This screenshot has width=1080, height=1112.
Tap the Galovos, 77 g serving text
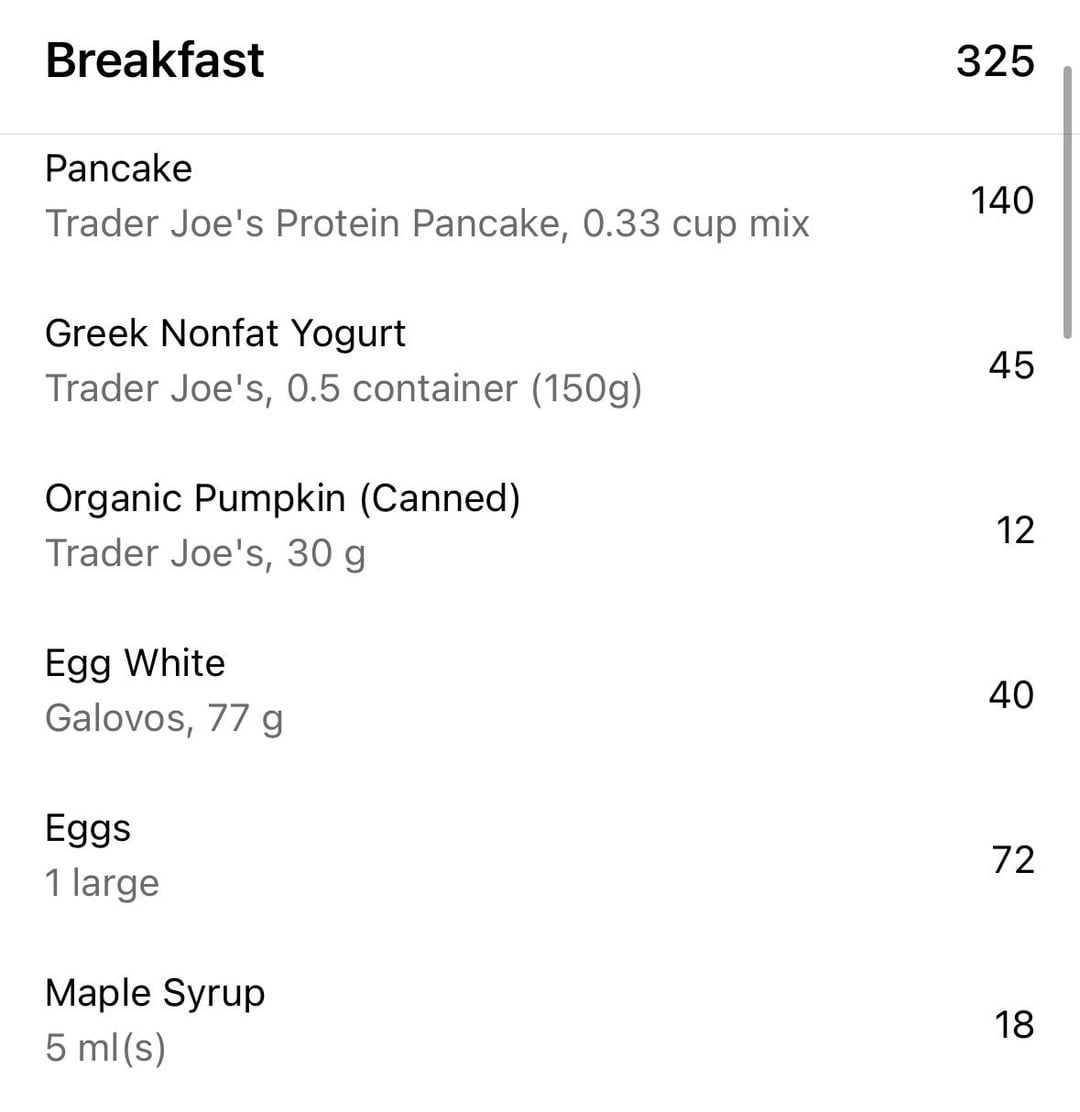pyautogui.click(x=164, y=718)
